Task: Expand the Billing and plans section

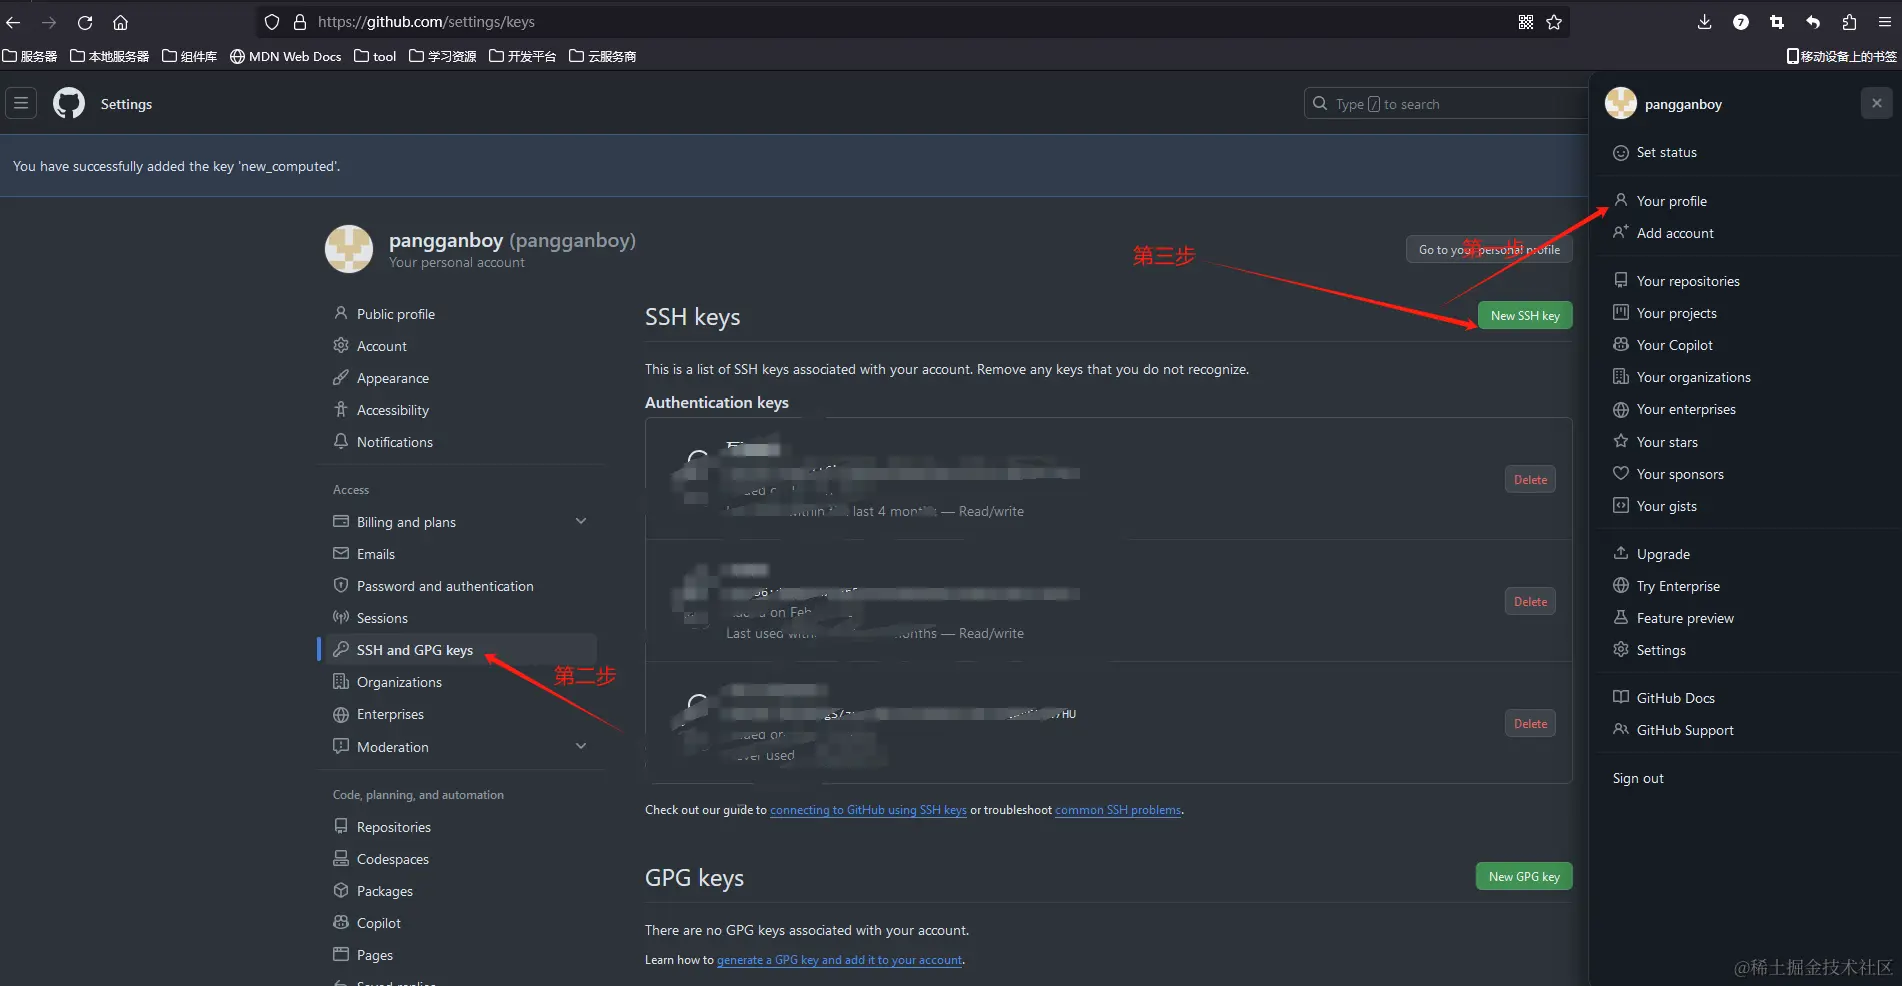Action: click(x=581, y=522)
